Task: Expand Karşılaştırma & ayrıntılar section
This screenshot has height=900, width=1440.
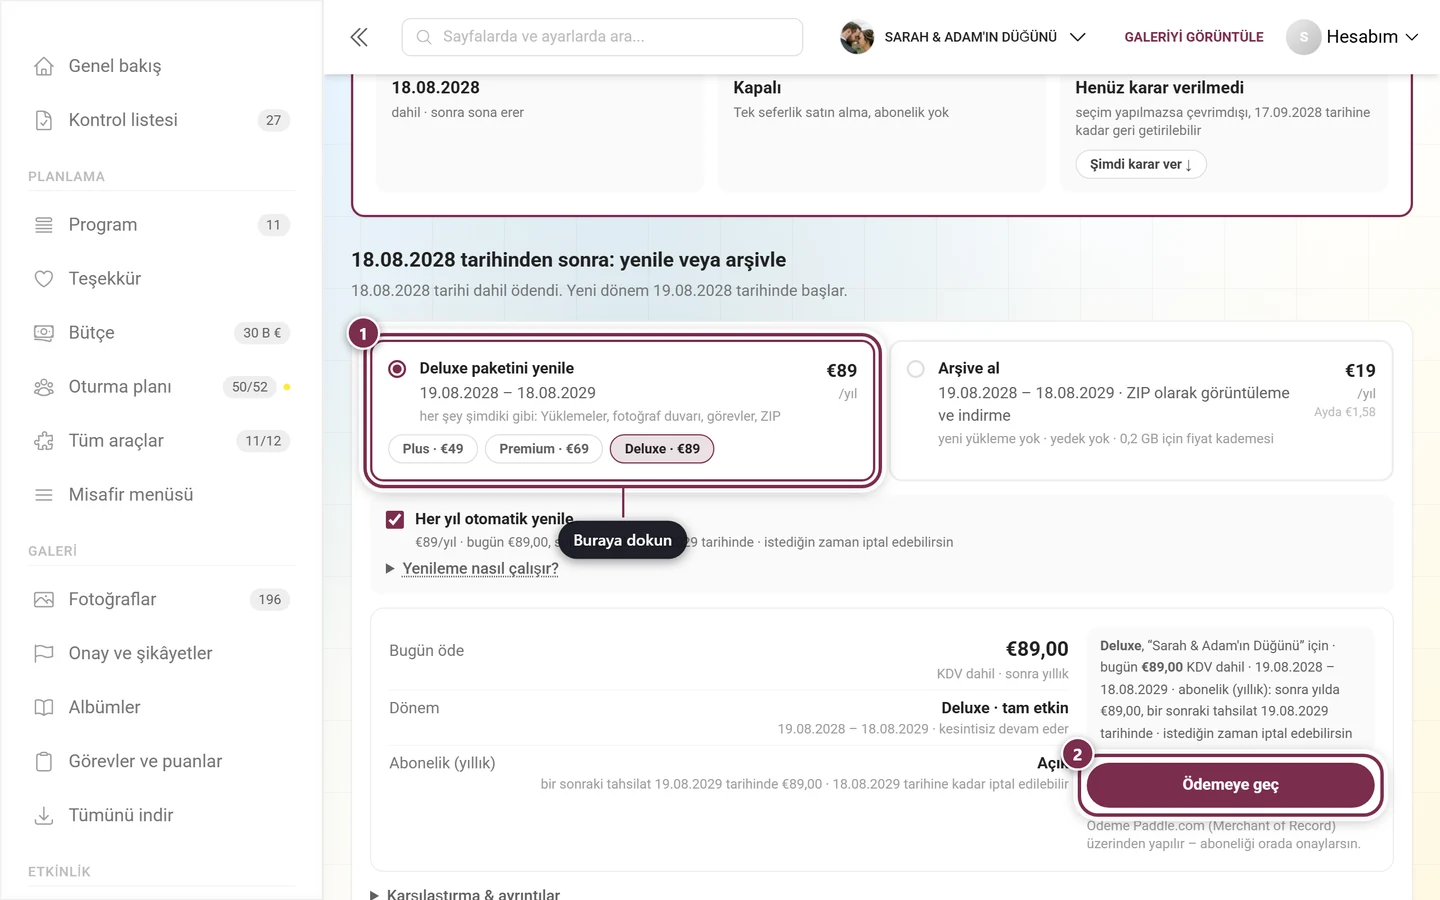Action: (465, 894)
